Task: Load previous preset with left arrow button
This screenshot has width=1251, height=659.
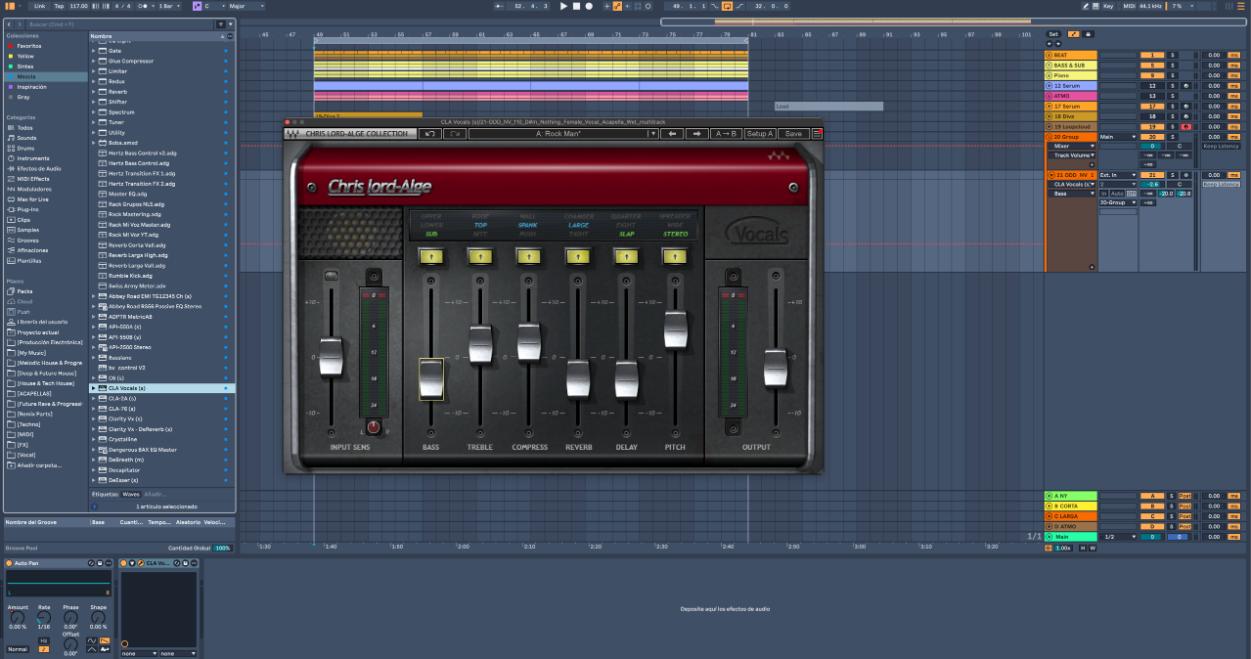Action: (673, 133)
